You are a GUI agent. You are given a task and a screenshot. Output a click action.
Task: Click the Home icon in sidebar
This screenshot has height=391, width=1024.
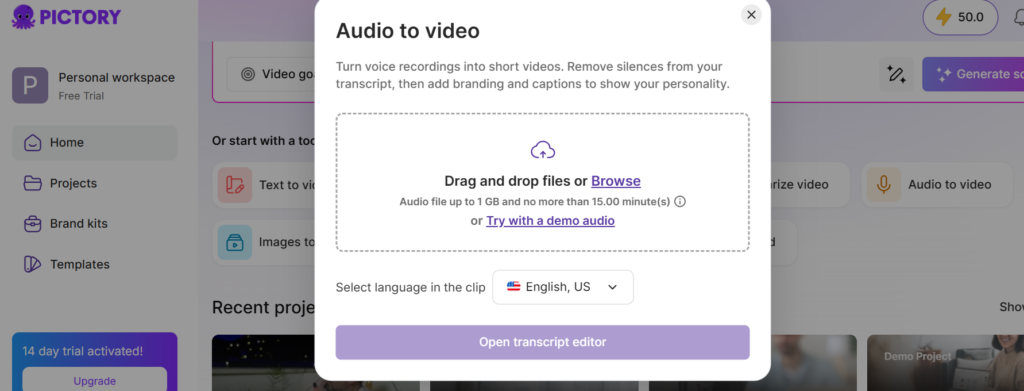(33, 142)
